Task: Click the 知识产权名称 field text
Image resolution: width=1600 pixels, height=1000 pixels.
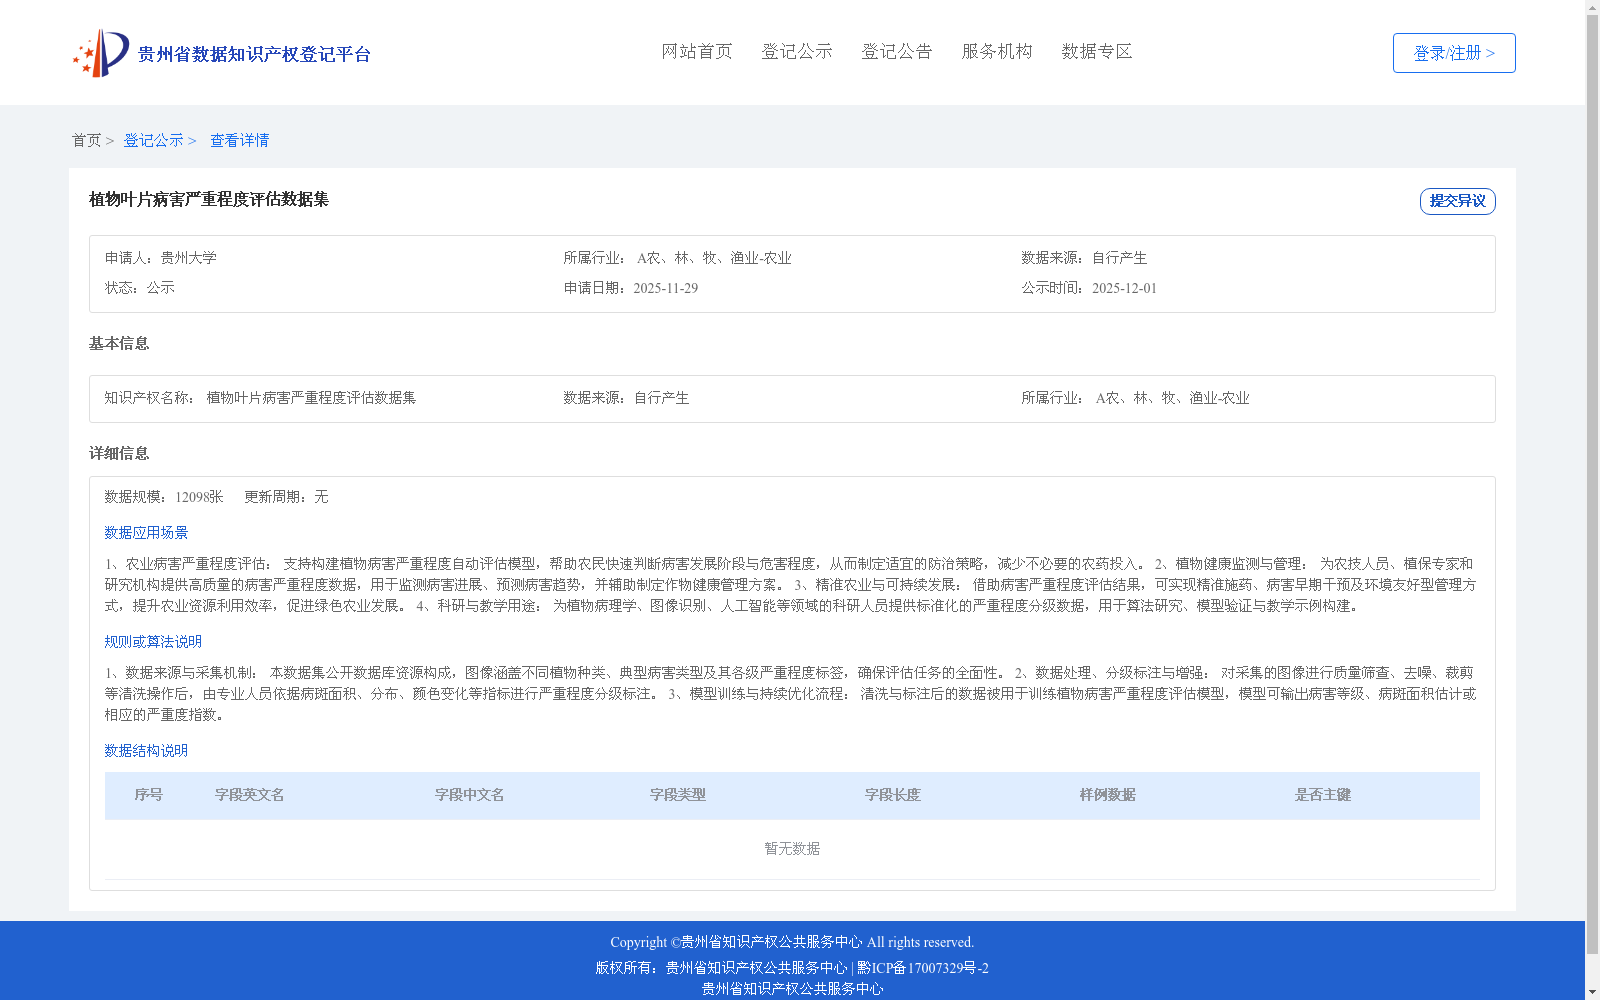Action: 260,398
